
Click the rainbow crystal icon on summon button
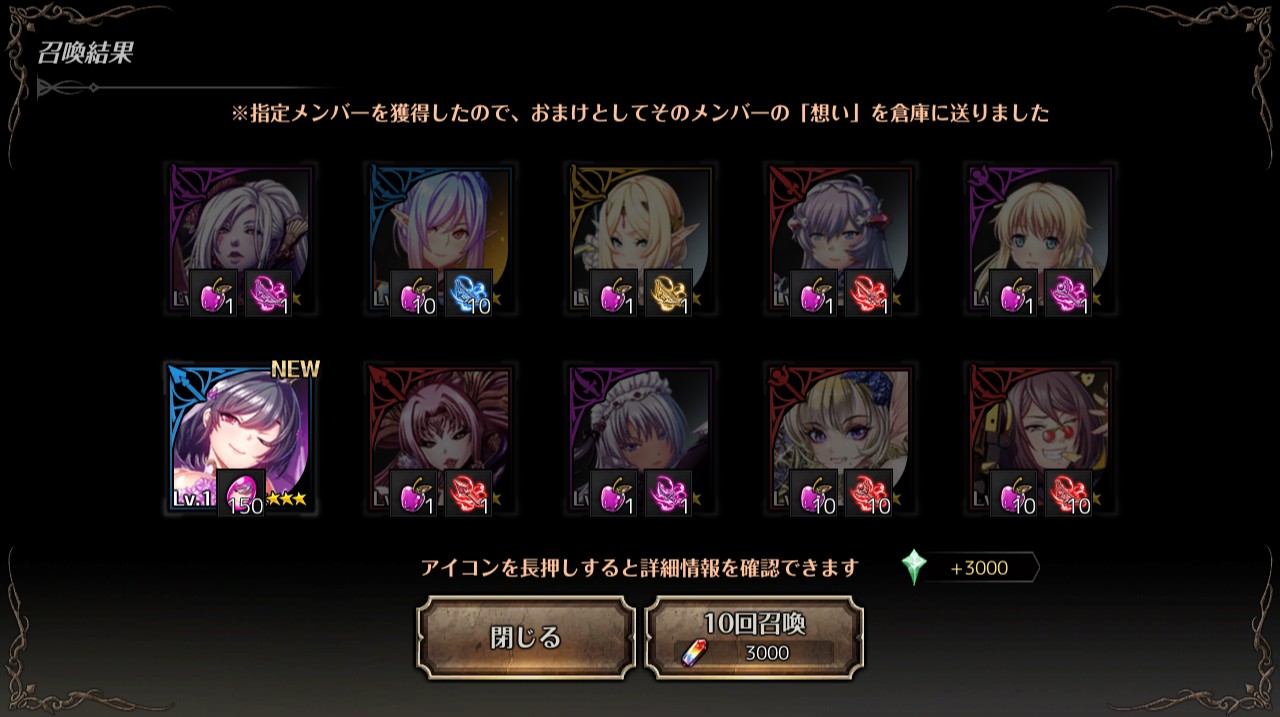pos(692,653)
